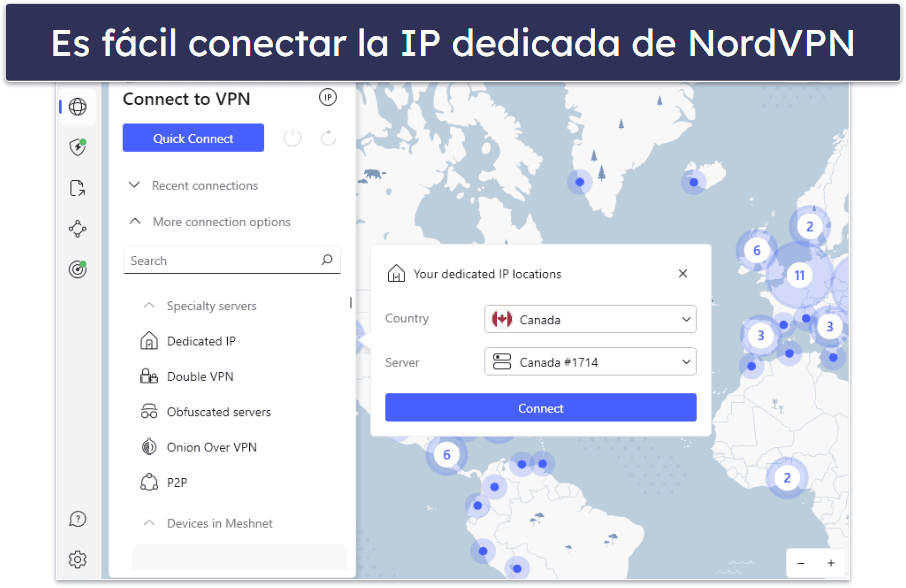The width and height of the screenshot is (906, 588).
Task: Select Onion Over VPN label
Action: (x=211, y=447)
